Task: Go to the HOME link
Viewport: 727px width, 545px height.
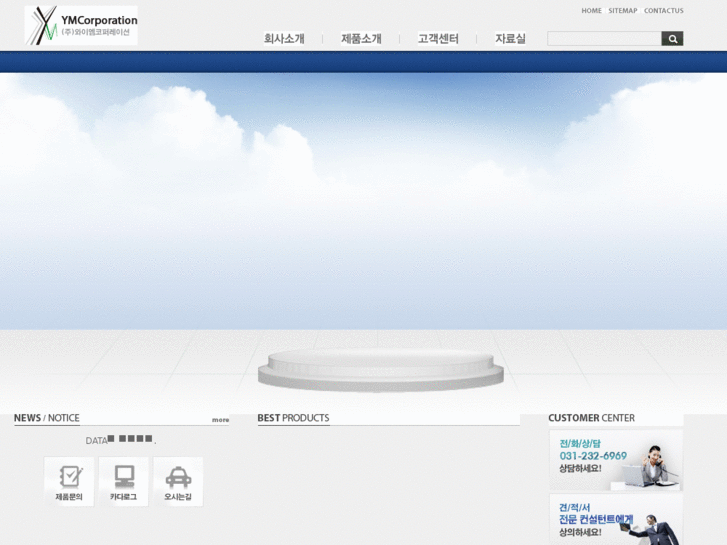Action: (x=591, y=11)
